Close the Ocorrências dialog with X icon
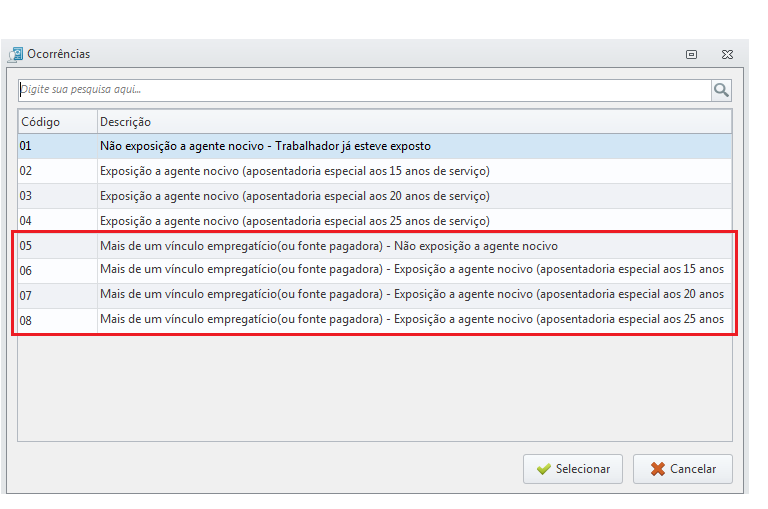The width and height of the screenshot is (768, 509). point(727,54)
